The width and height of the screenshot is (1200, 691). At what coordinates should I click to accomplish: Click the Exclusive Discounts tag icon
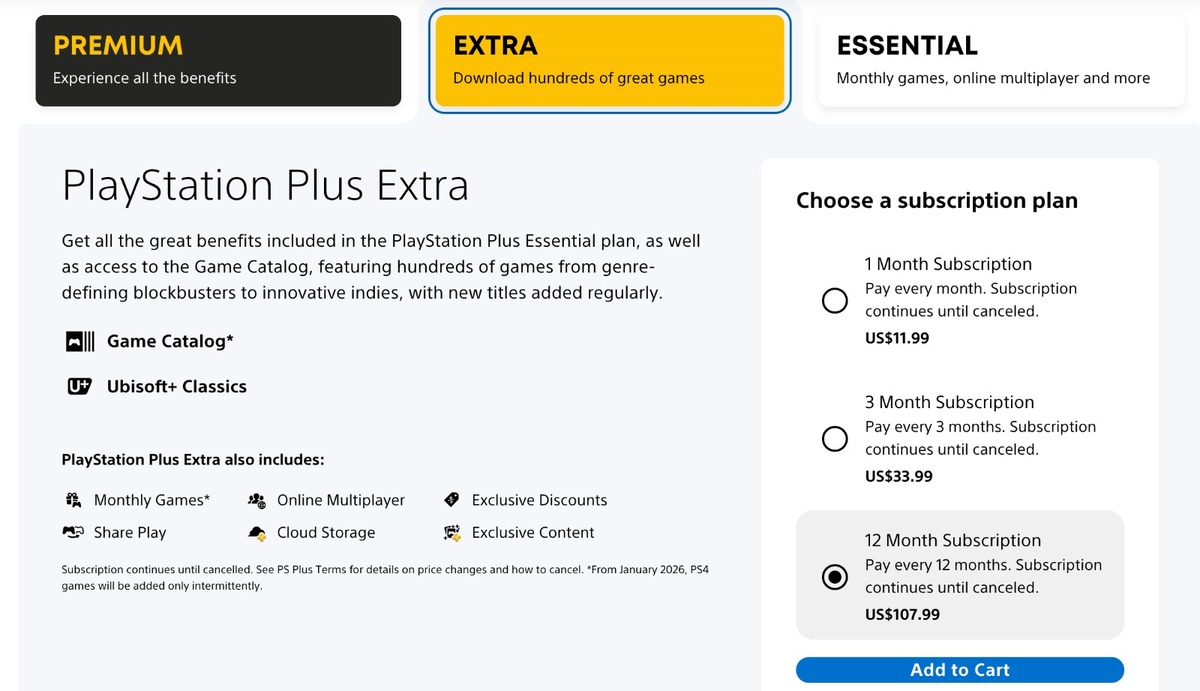tap(452, 500)
